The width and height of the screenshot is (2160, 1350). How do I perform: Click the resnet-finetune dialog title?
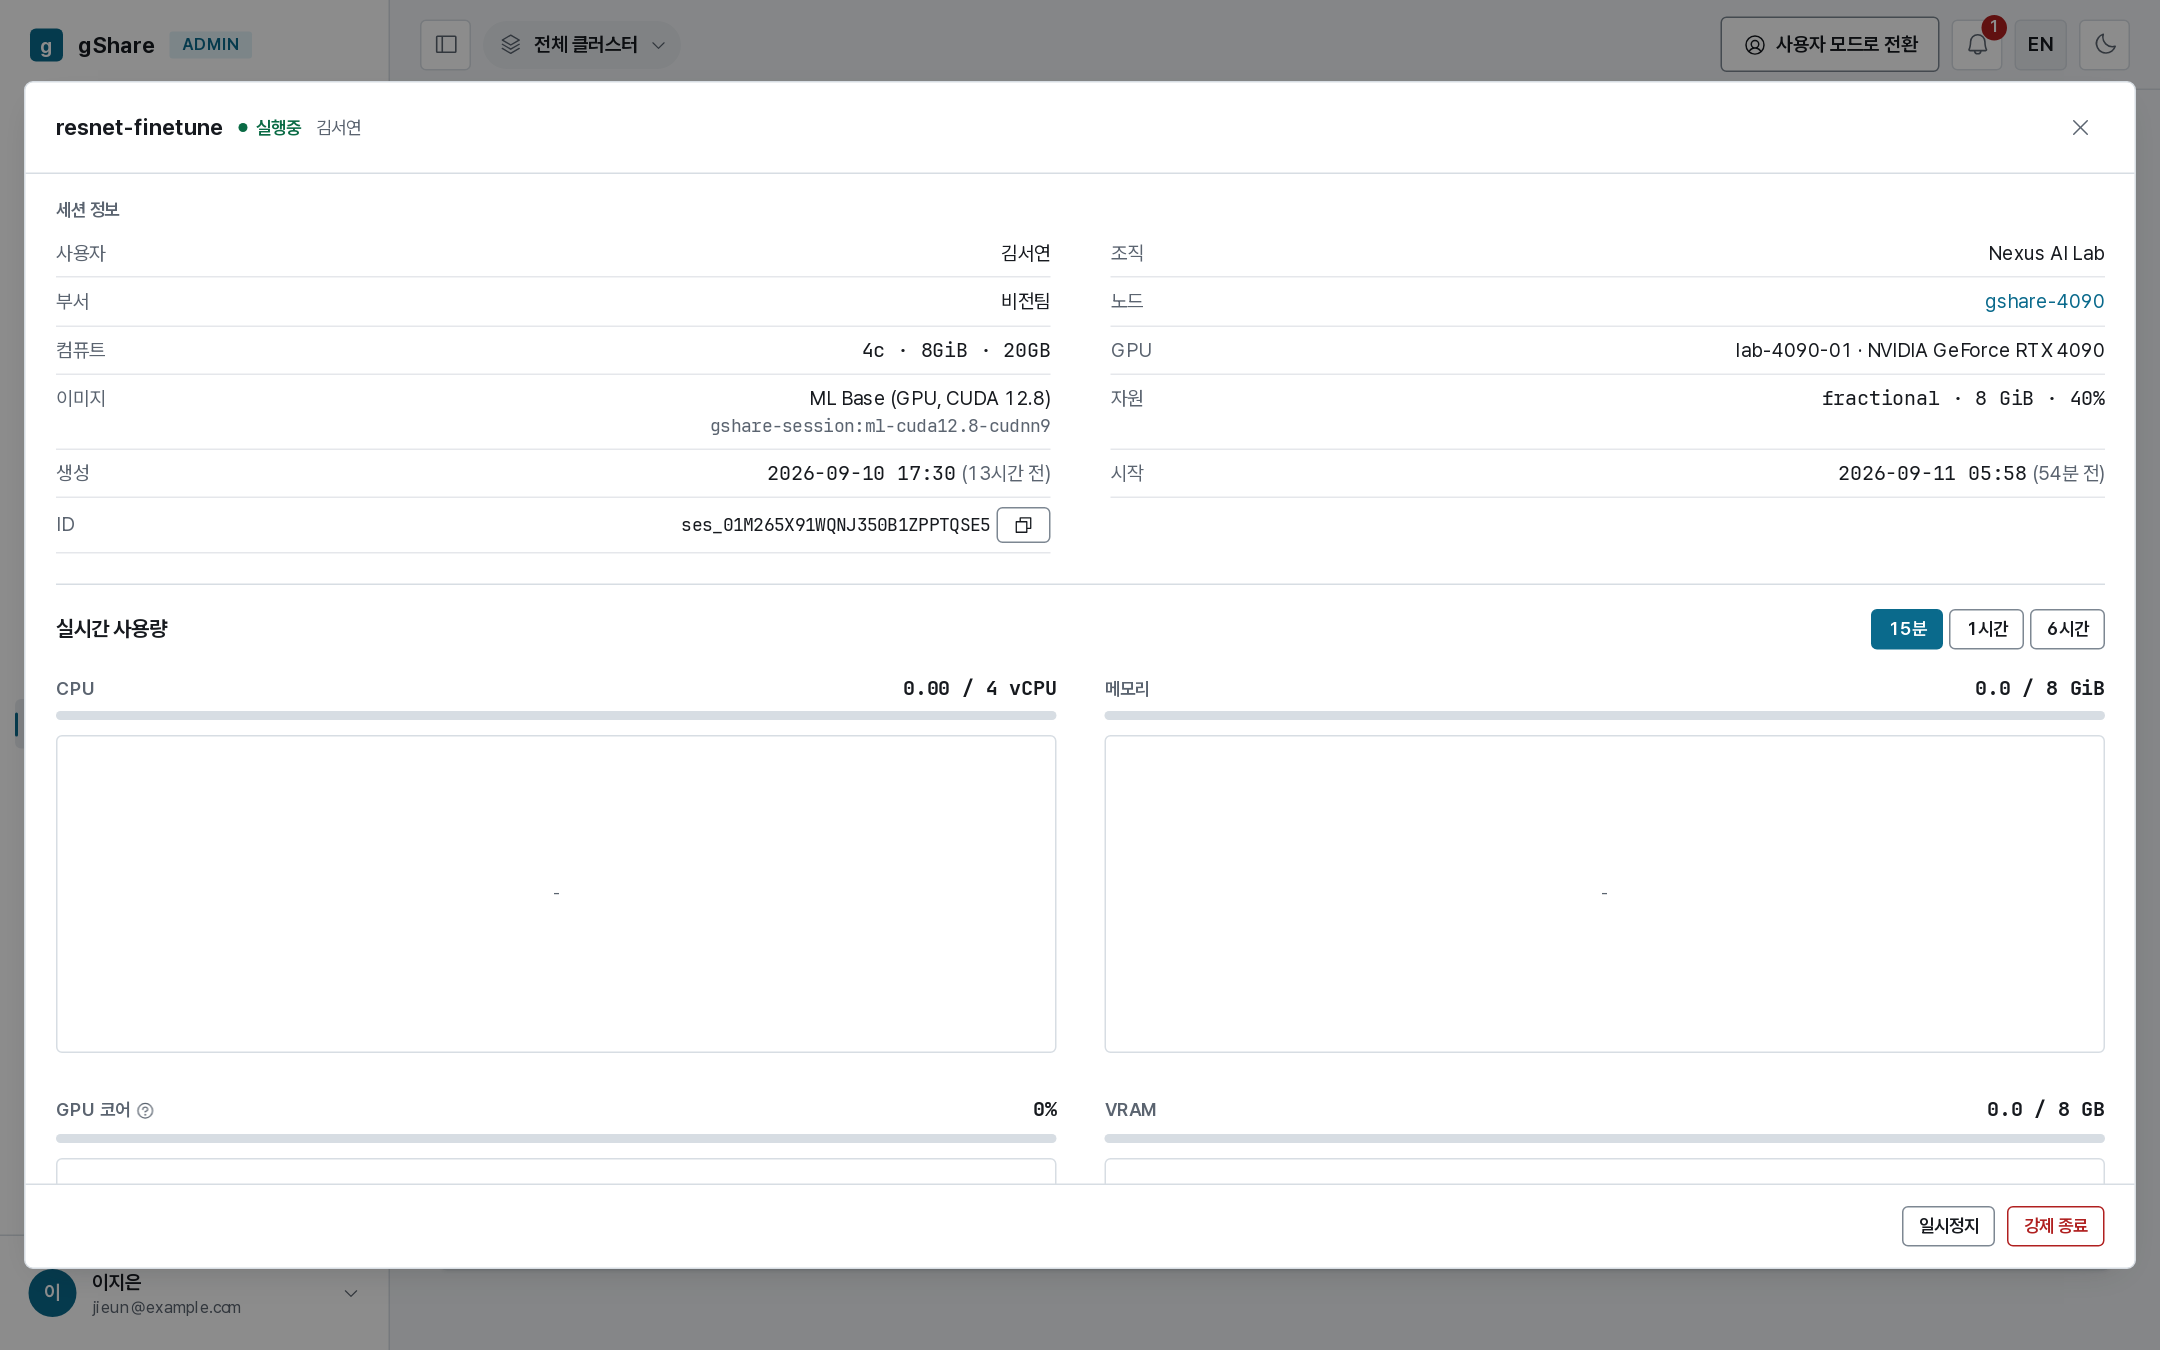click(139, 128)
